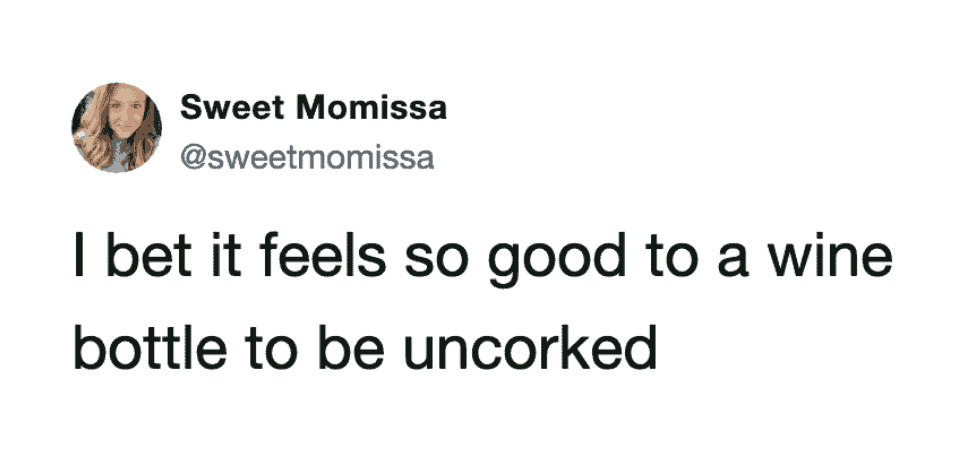
Task: Click the word "Sweet" in the display name
Action: (224, 109)
